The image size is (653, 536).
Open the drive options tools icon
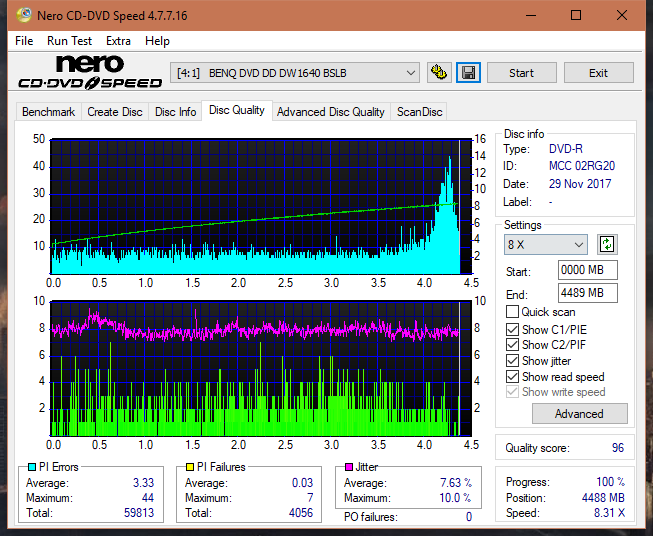pyautogui.click(x=439, y=73)
